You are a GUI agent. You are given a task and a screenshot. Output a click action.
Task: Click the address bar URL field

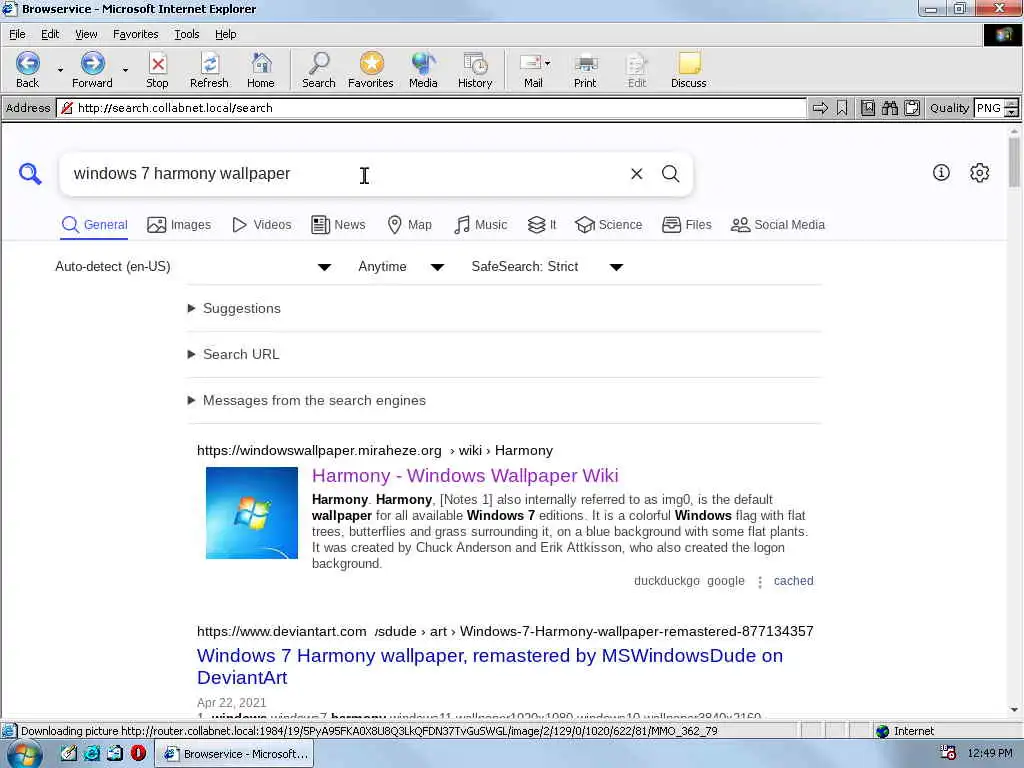[431, 108]
